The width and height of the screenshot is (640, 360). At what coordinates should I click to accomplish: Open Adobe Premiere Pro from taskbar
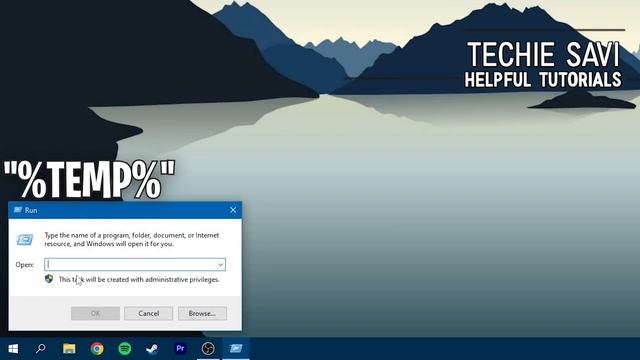point(180,349)
